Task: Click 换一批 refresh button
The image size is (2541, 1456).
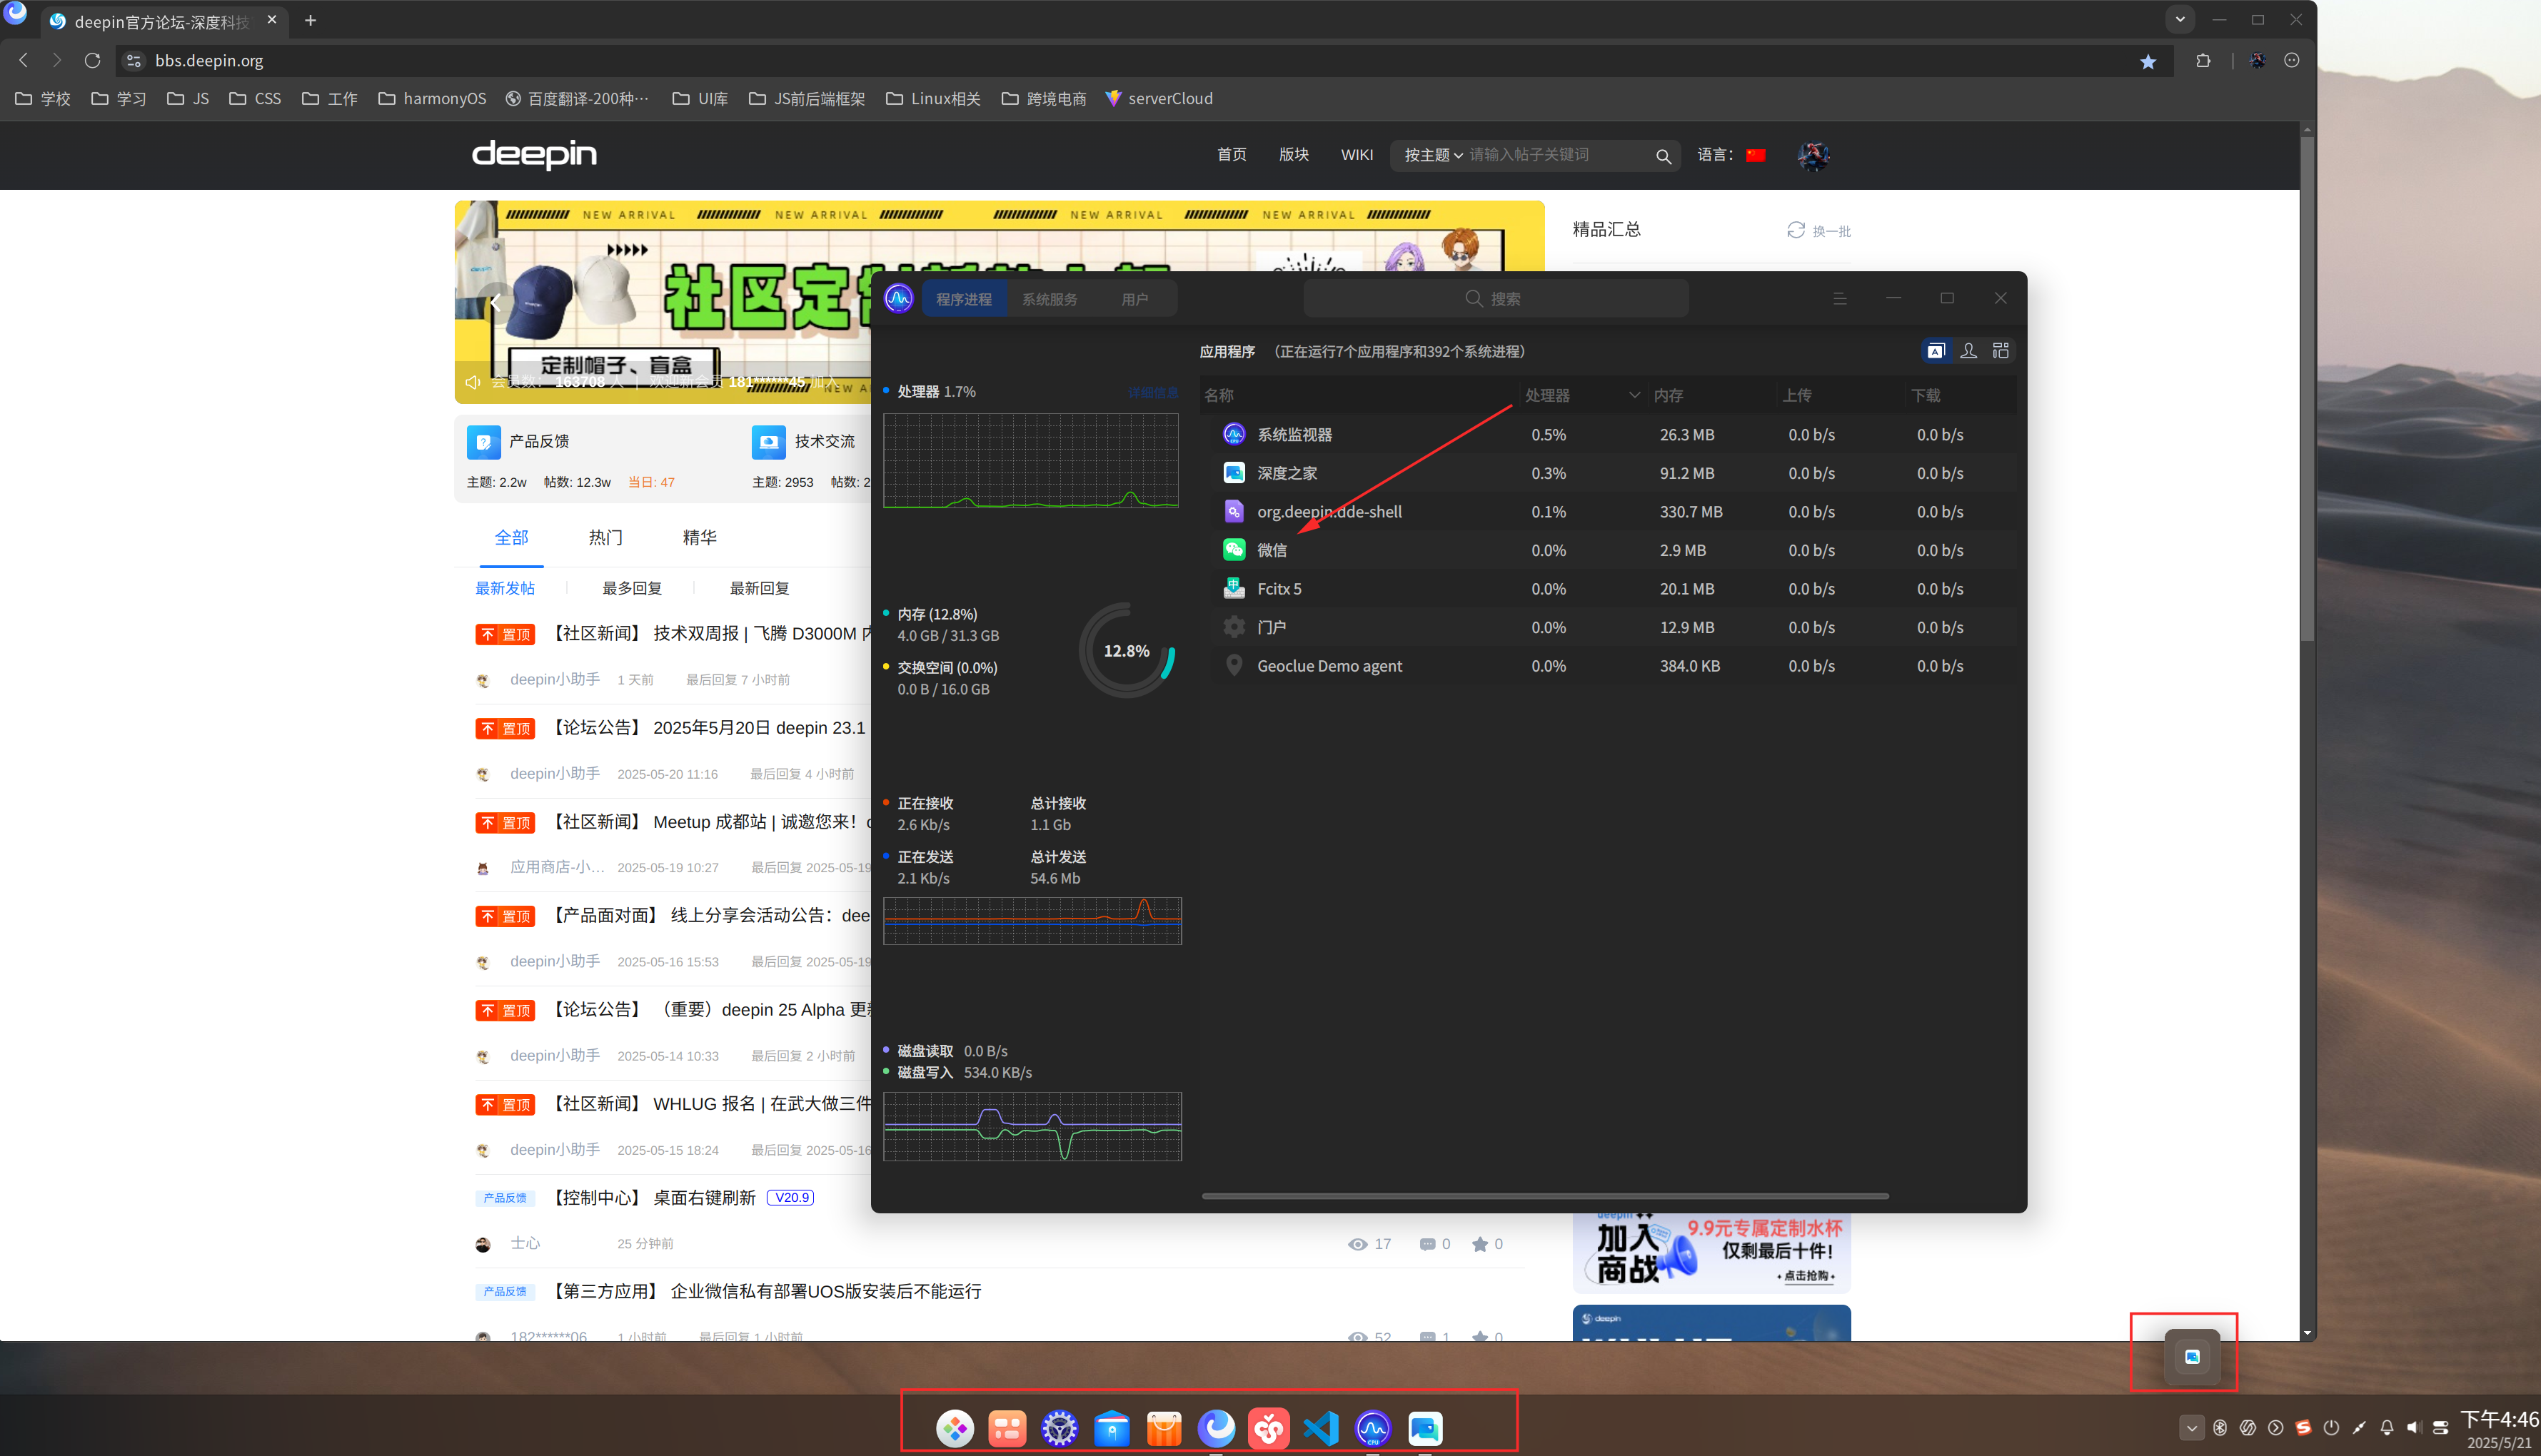Action: coord(1819,231)
